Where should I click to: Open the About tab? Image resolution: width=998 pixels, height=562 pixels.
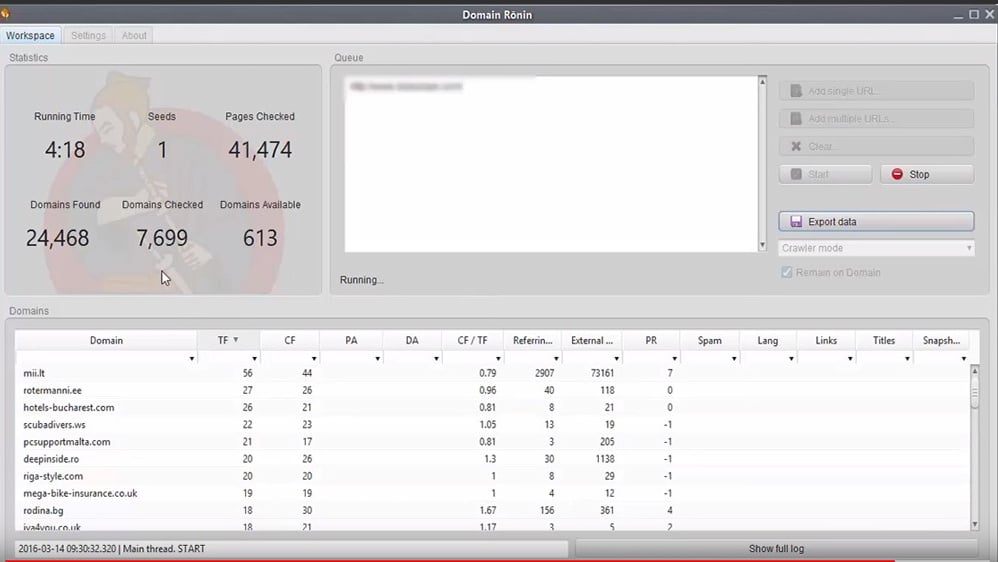tap(134, 35)
